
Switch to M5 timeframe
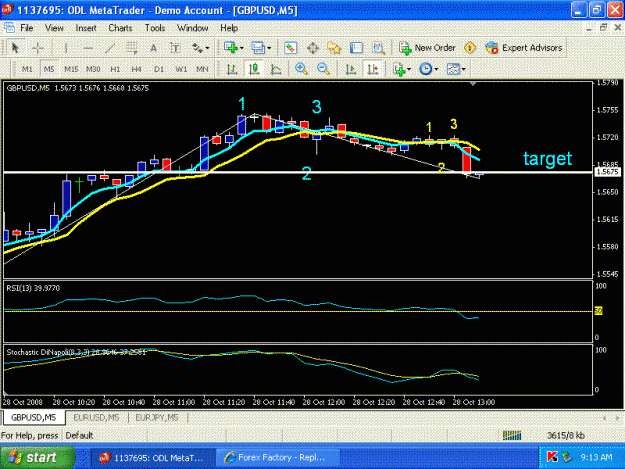[49, 69]
